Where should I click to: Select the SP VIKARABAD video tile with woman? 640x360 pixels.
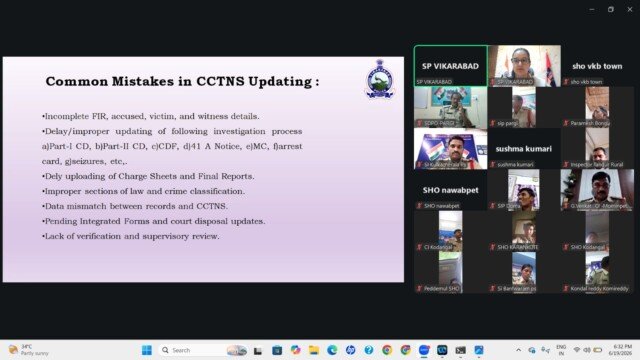524,66
